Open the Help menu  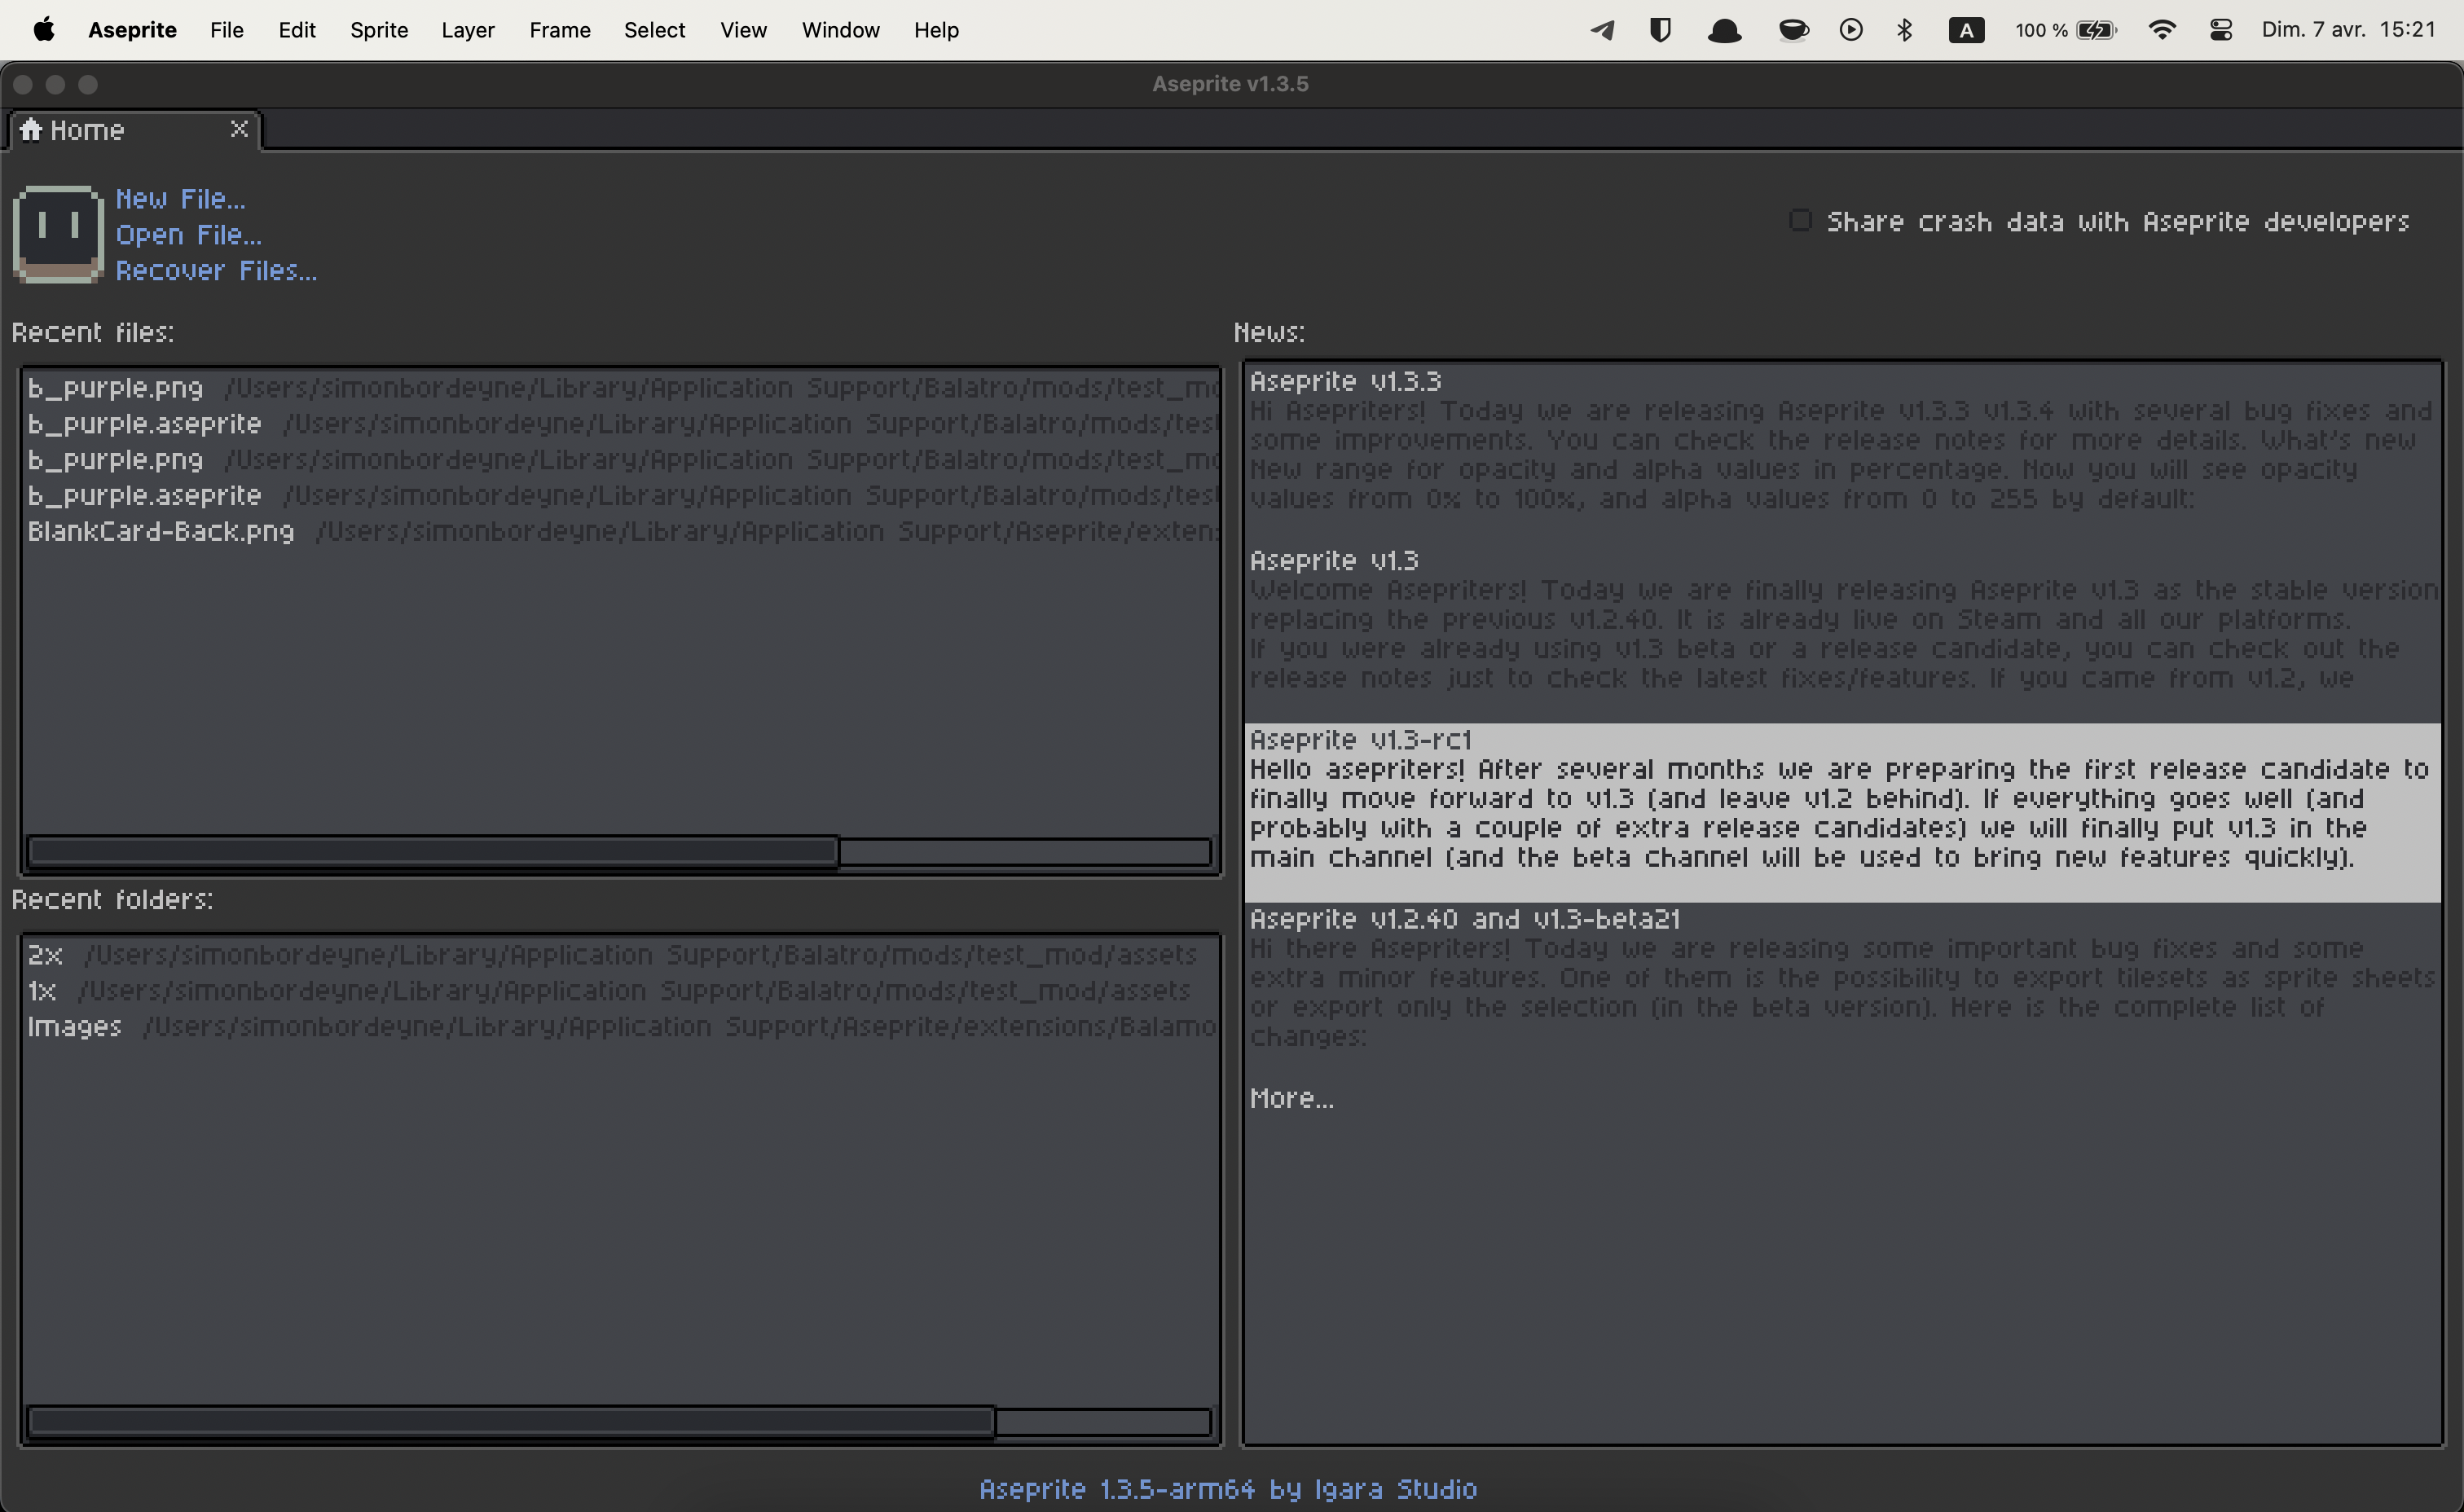pos(936,30)
